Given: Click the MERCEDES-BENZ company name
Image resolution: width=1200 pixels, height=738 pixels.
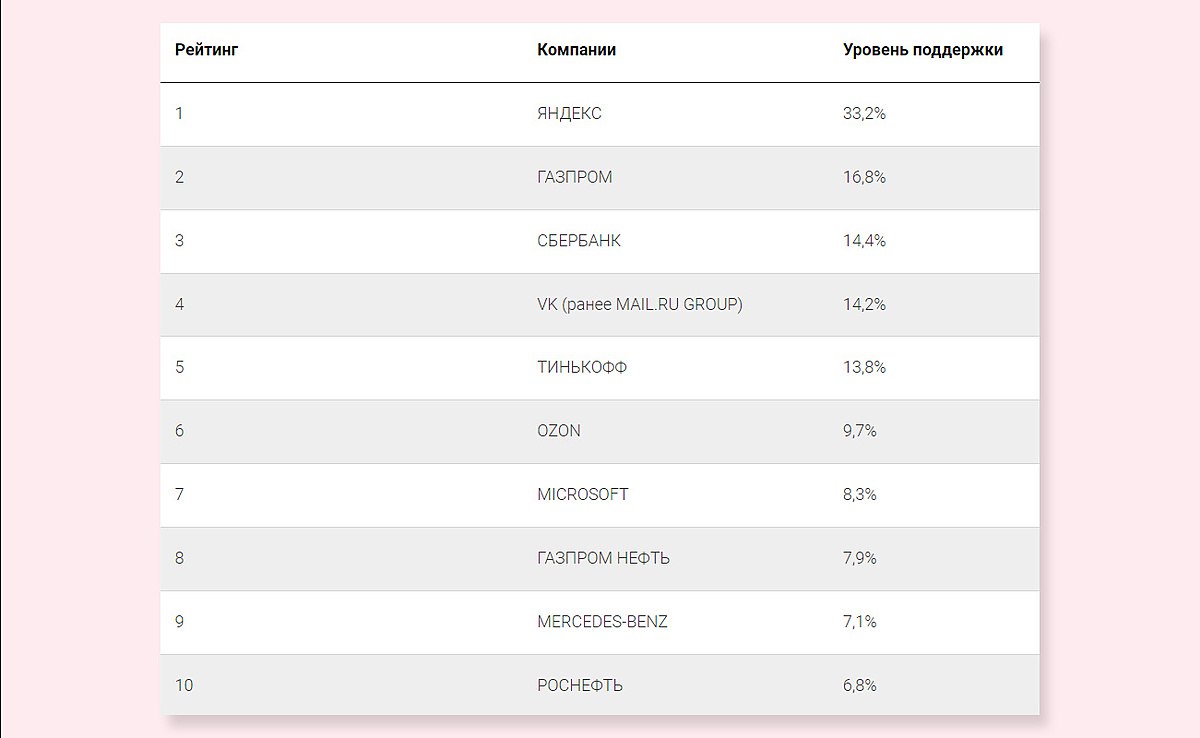Looking at the screenshot, I should pyautogui.click(x=602, y=621).
